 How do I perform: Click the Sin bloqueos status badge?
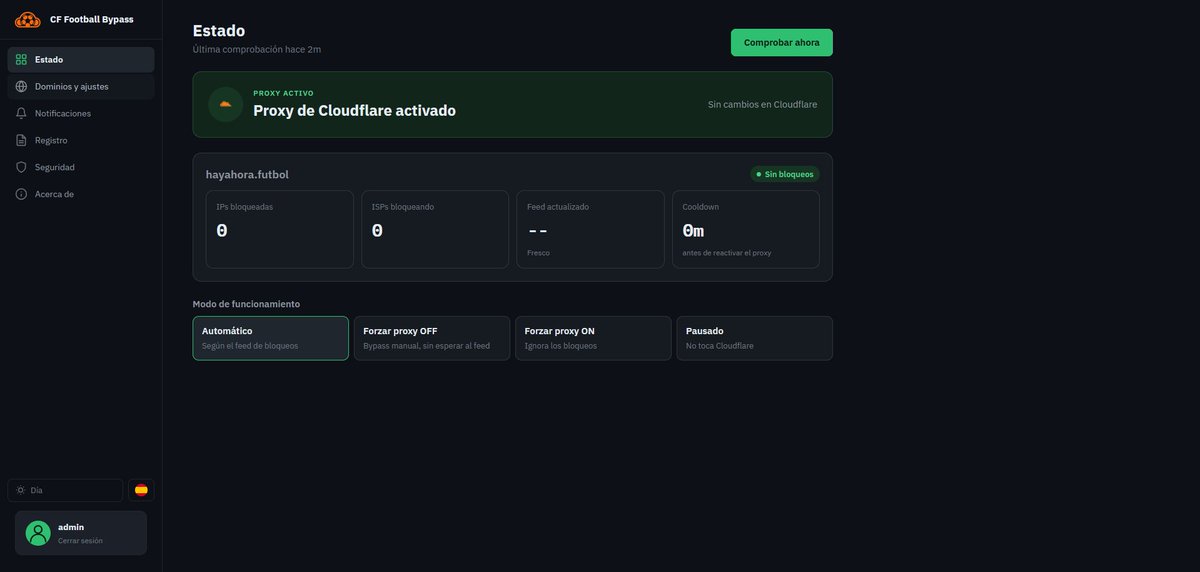tap(785, 174)
